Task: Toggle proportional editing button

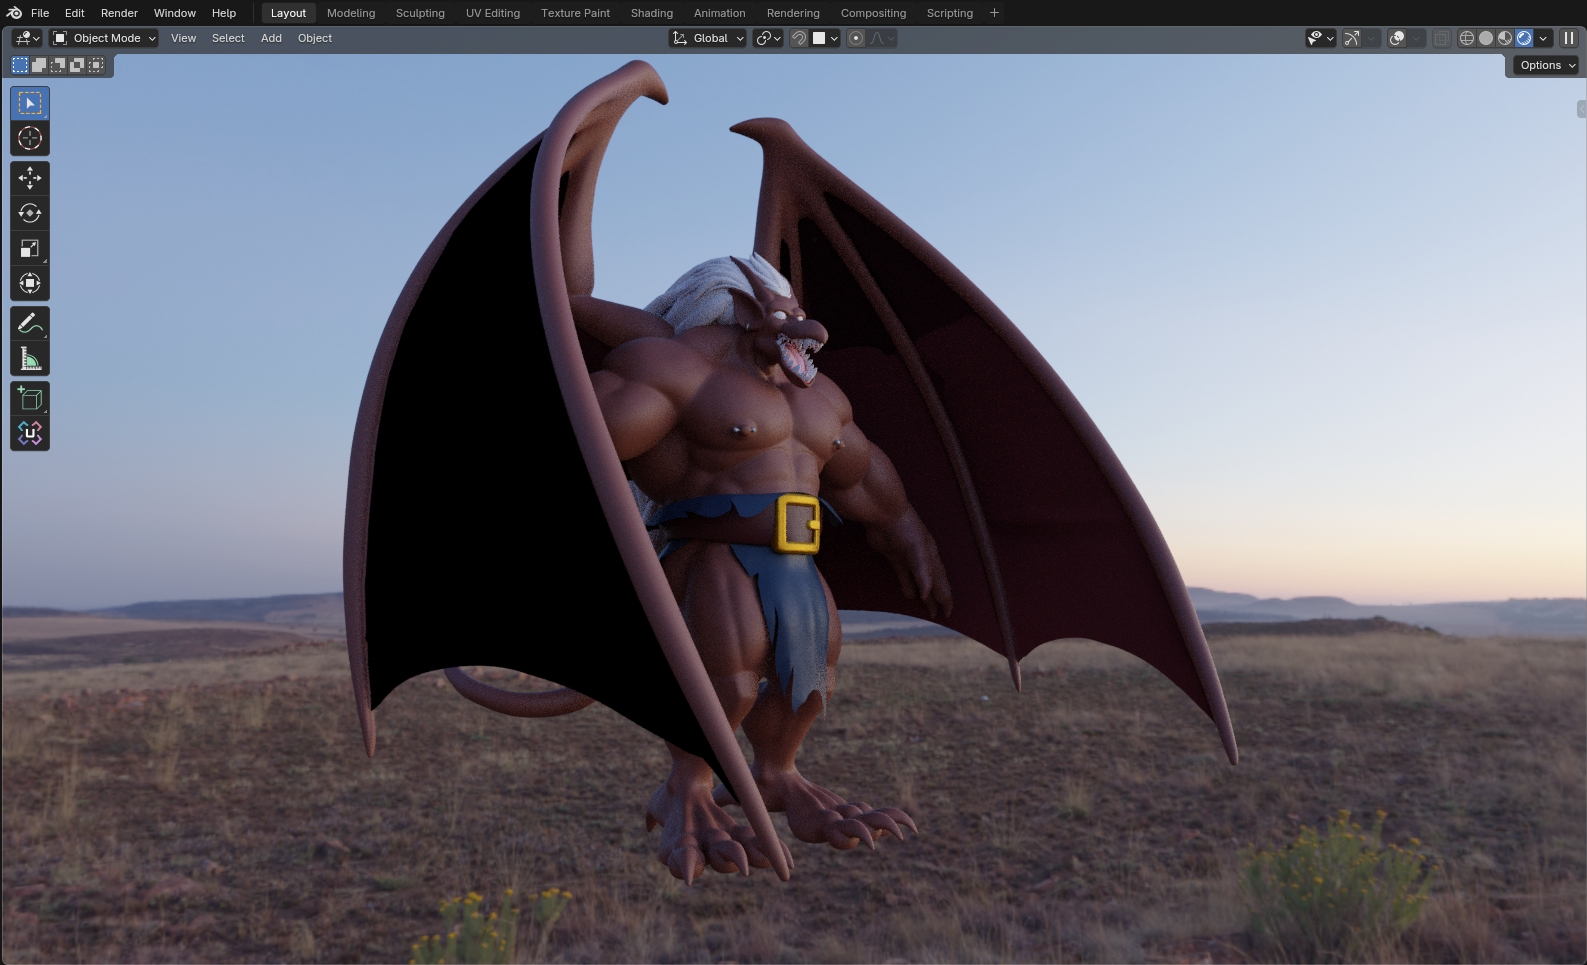Action: tap(856, 38)
